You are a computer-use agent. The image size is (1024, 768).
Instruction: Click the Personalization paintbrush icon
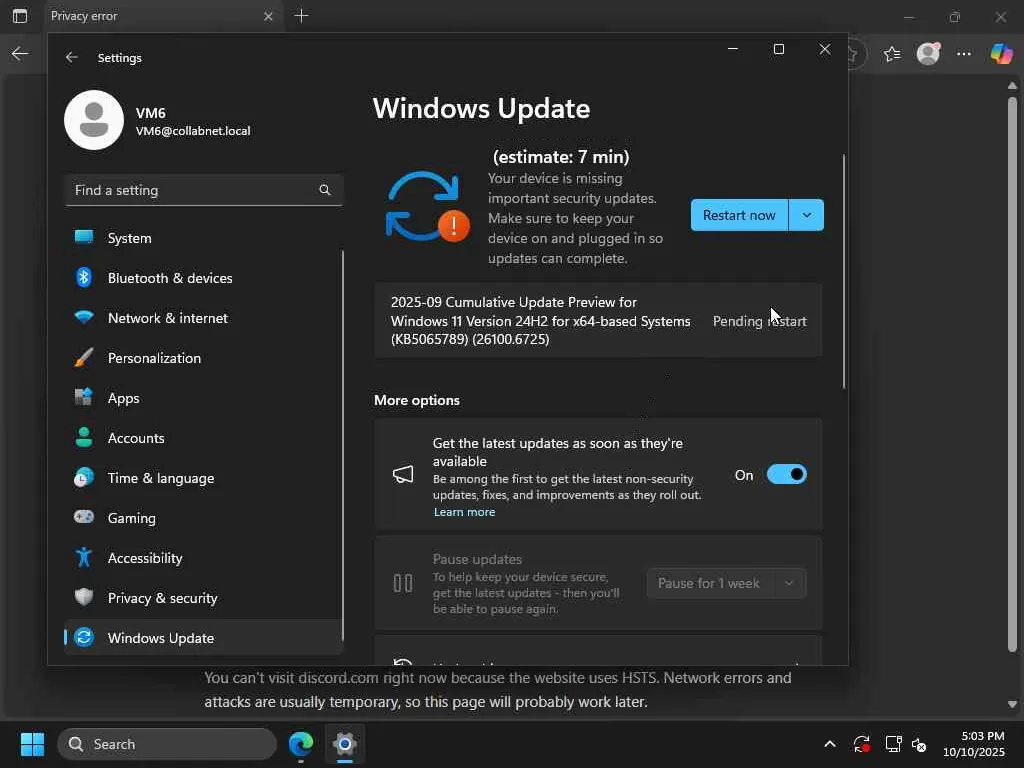[x=84, y=357]
